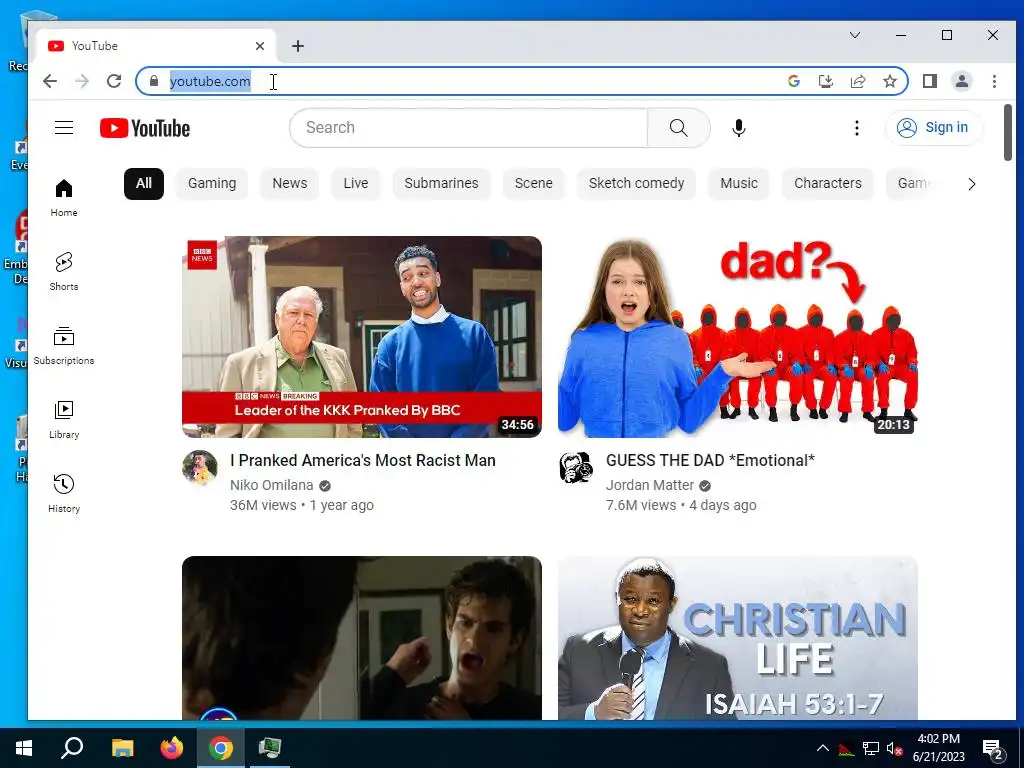Open the notification center icon
The width and height of the screenshot is (1024, 768).
(x=993, y=750)
